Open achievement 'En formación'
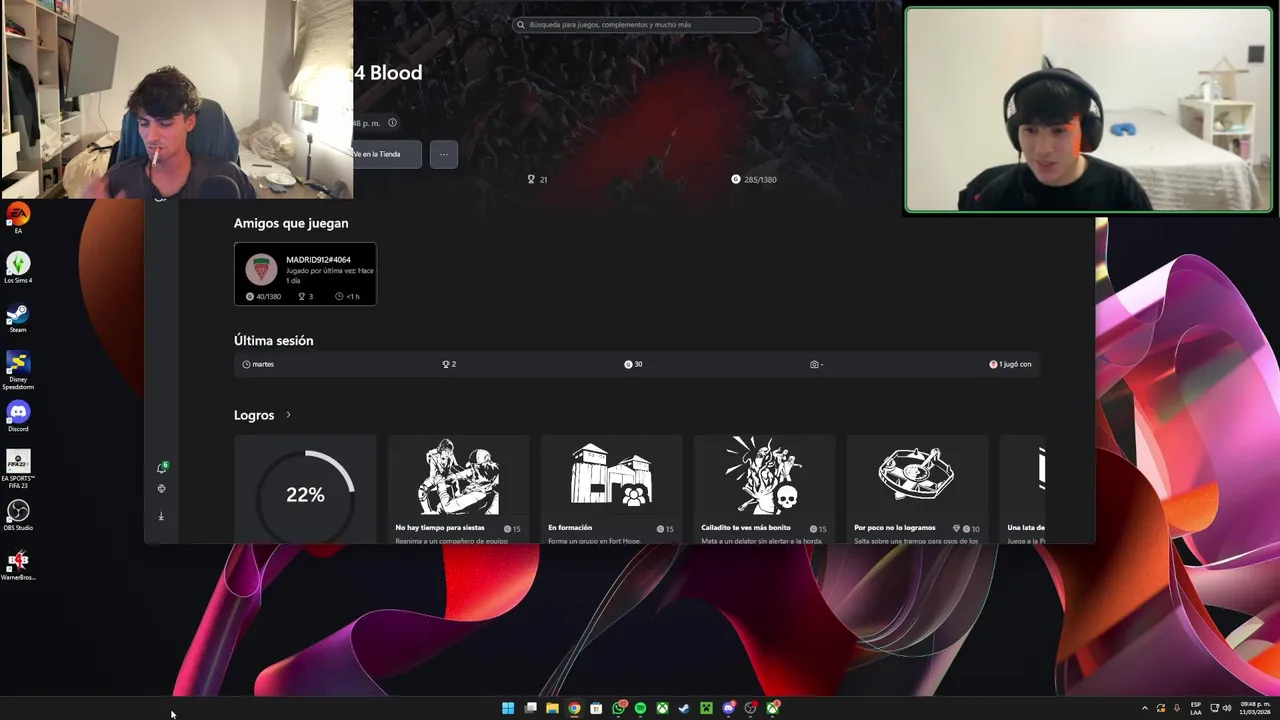The image size is (1280, 720). tap(611, 490)
